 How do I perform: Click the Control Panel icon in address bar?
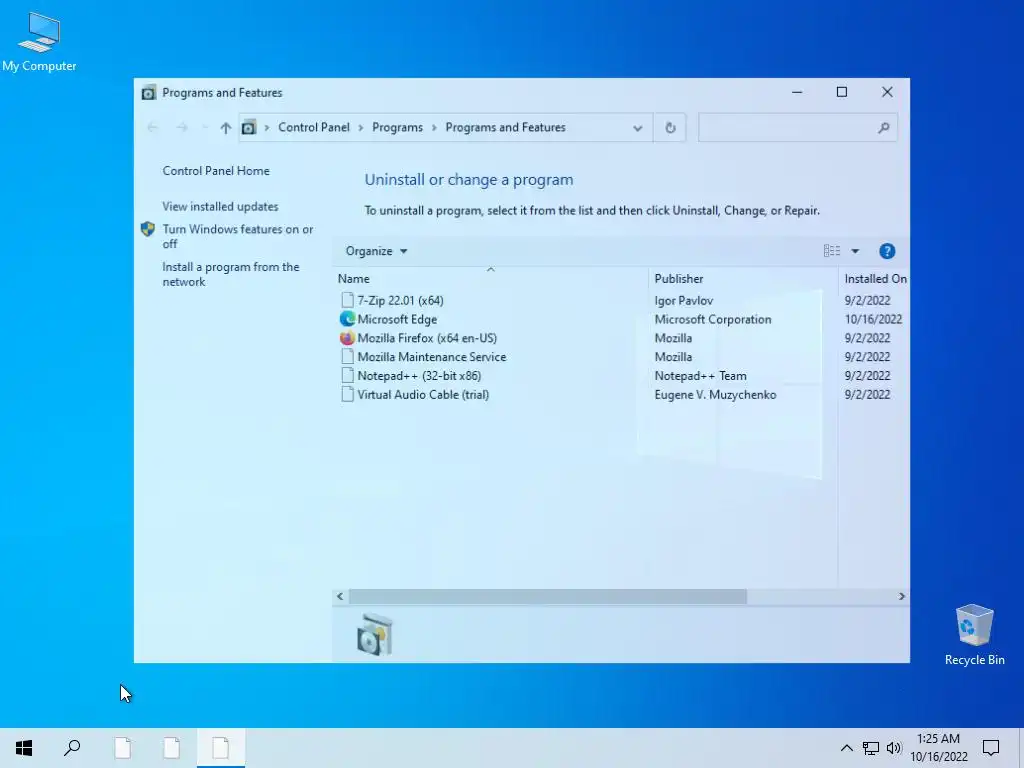click(x=249, y=128)
